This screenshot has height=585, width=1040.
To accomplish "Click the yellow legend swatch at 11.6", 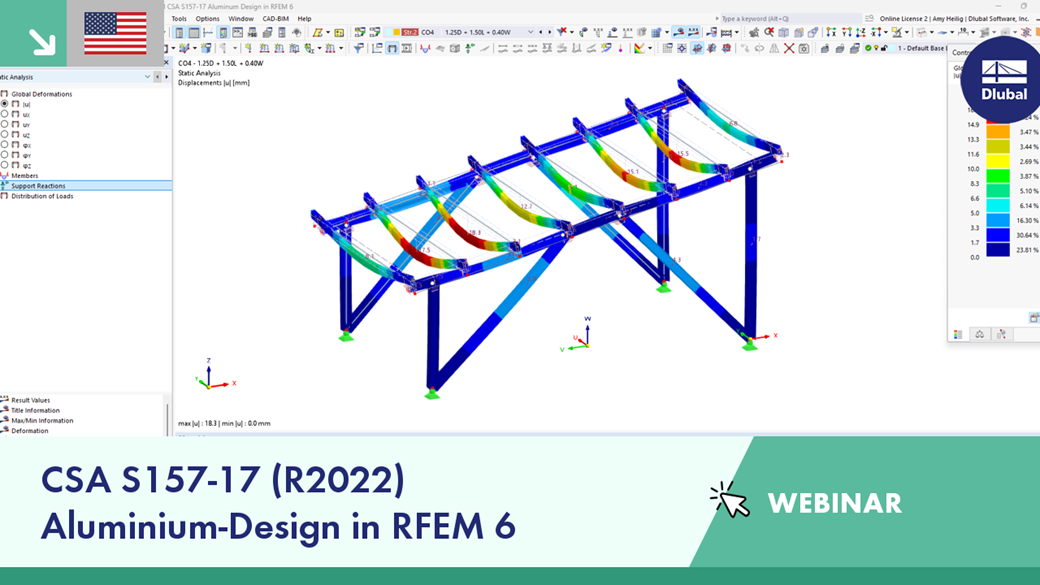I will point(998,161).
